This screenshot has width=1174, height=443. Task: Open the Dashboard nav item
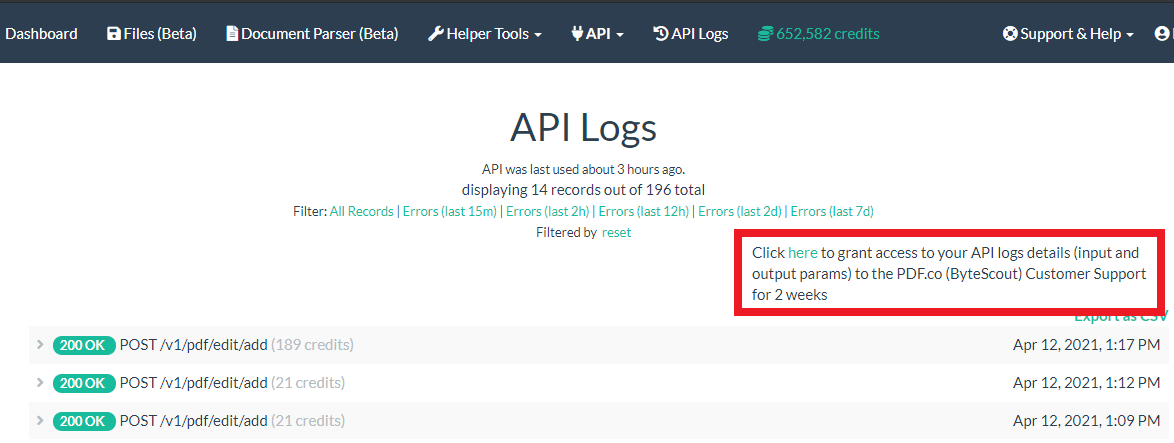point(41,34)
